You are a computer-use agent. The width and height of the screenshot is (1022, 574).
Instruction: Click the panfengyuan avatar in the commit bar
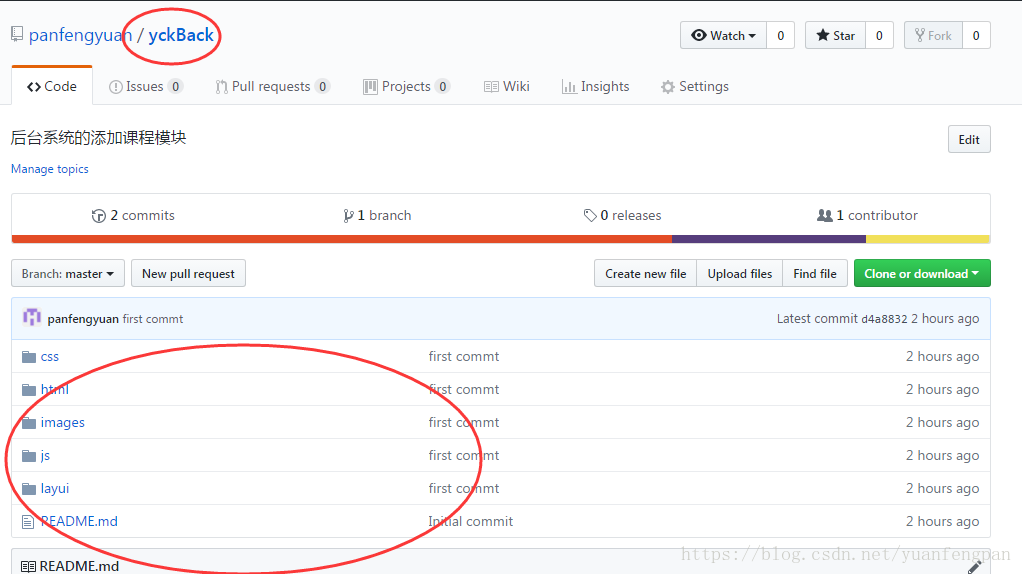click(31, 317)
